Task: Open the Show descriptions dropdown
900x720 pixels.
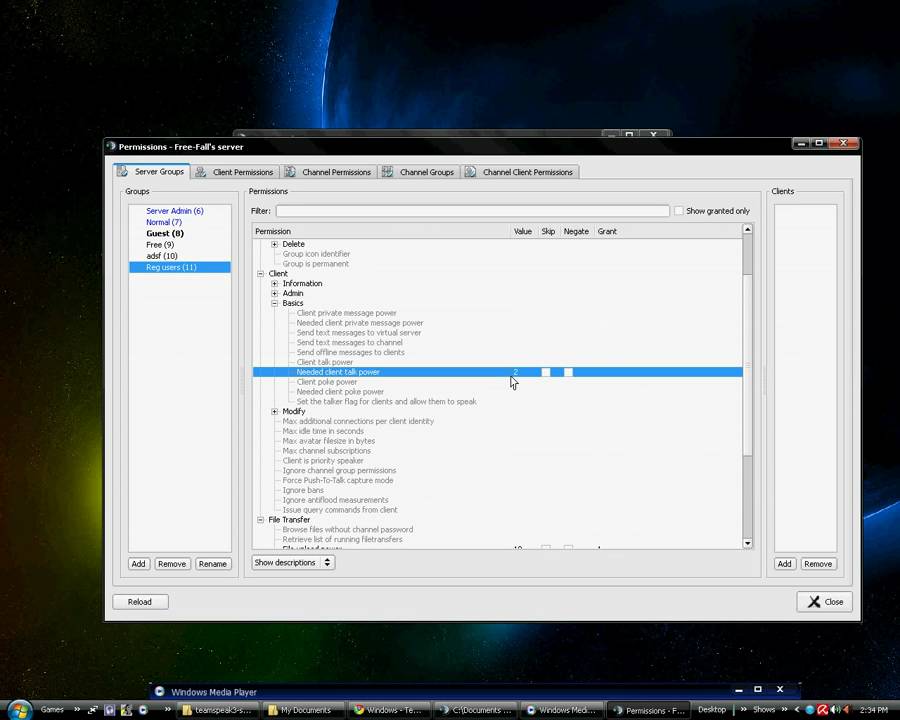Action: pyautogui.click(x=293, y=562)
